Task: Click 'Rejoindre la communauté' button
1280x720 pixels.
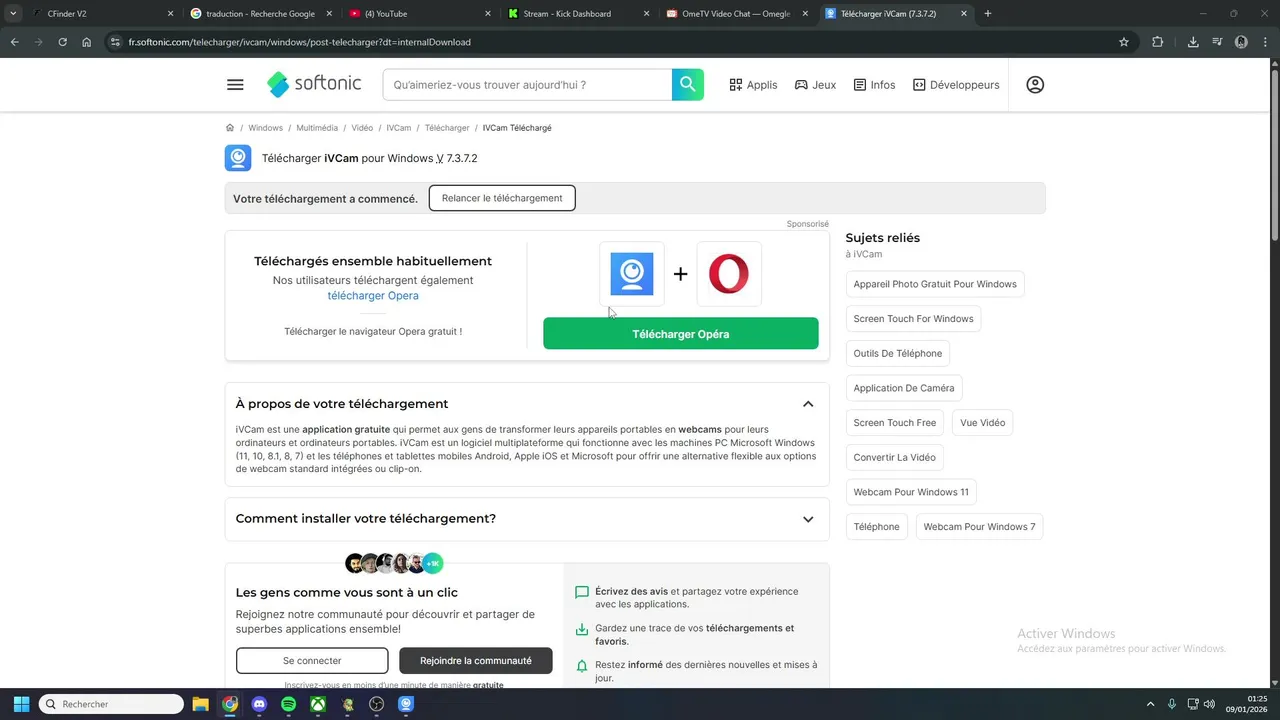Action: [476, 661]
